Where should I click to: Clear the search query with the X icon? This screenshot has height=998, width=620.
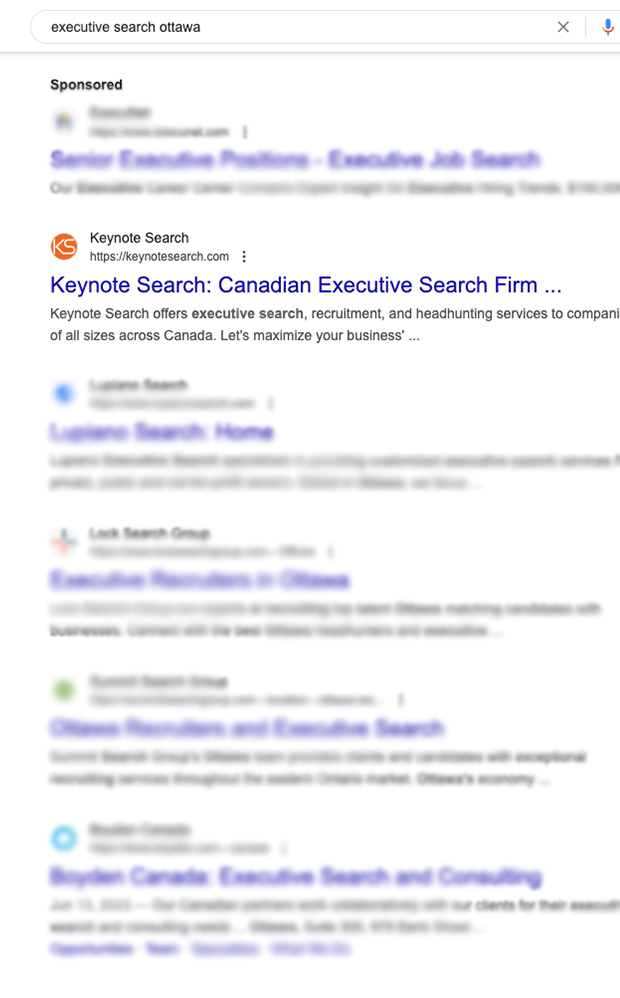coord(563,27)
